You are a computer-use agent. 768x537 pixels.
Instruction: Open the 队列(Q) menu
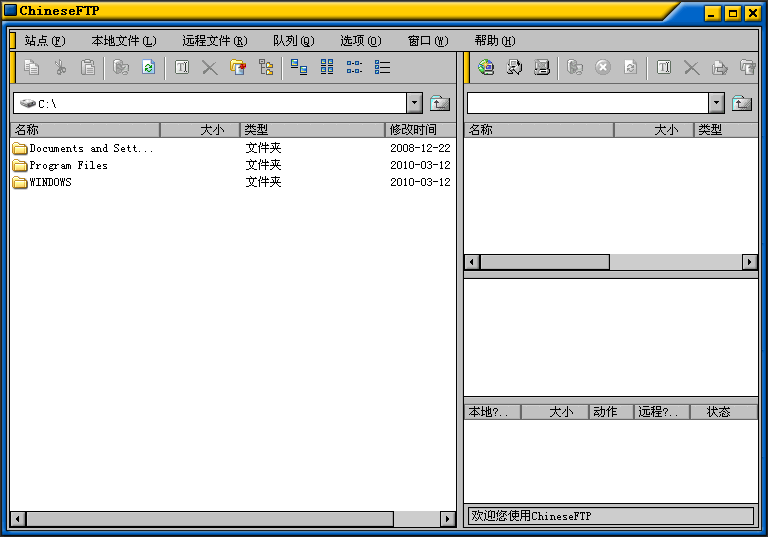294,41
